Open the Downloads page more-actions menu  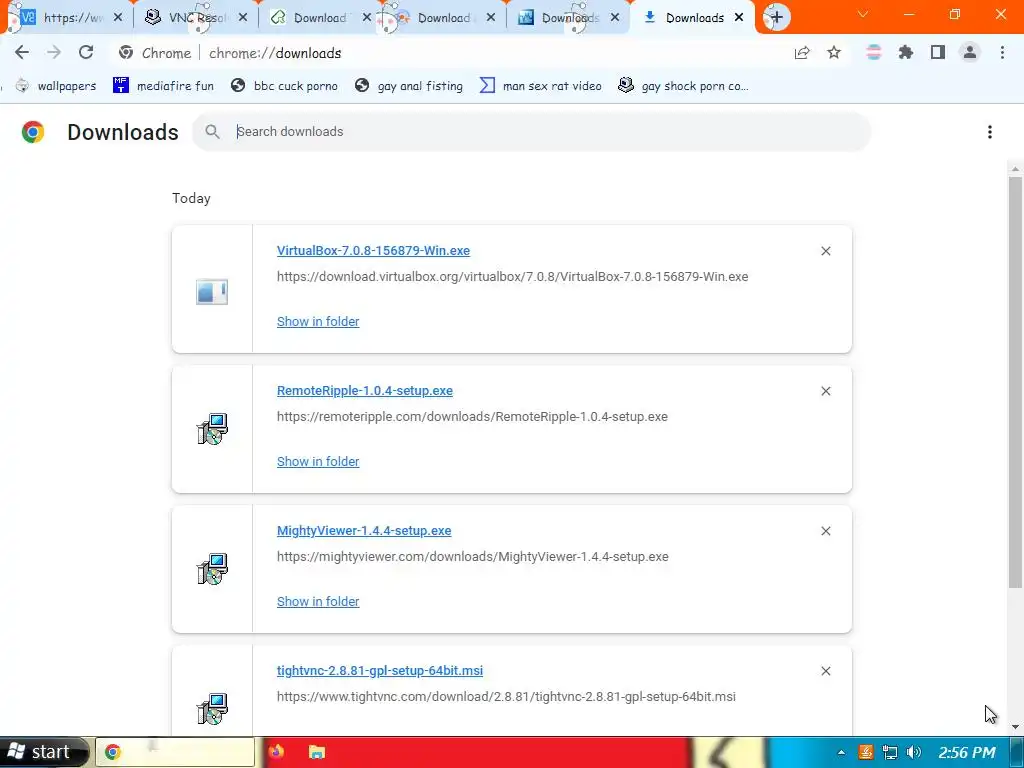990,132
